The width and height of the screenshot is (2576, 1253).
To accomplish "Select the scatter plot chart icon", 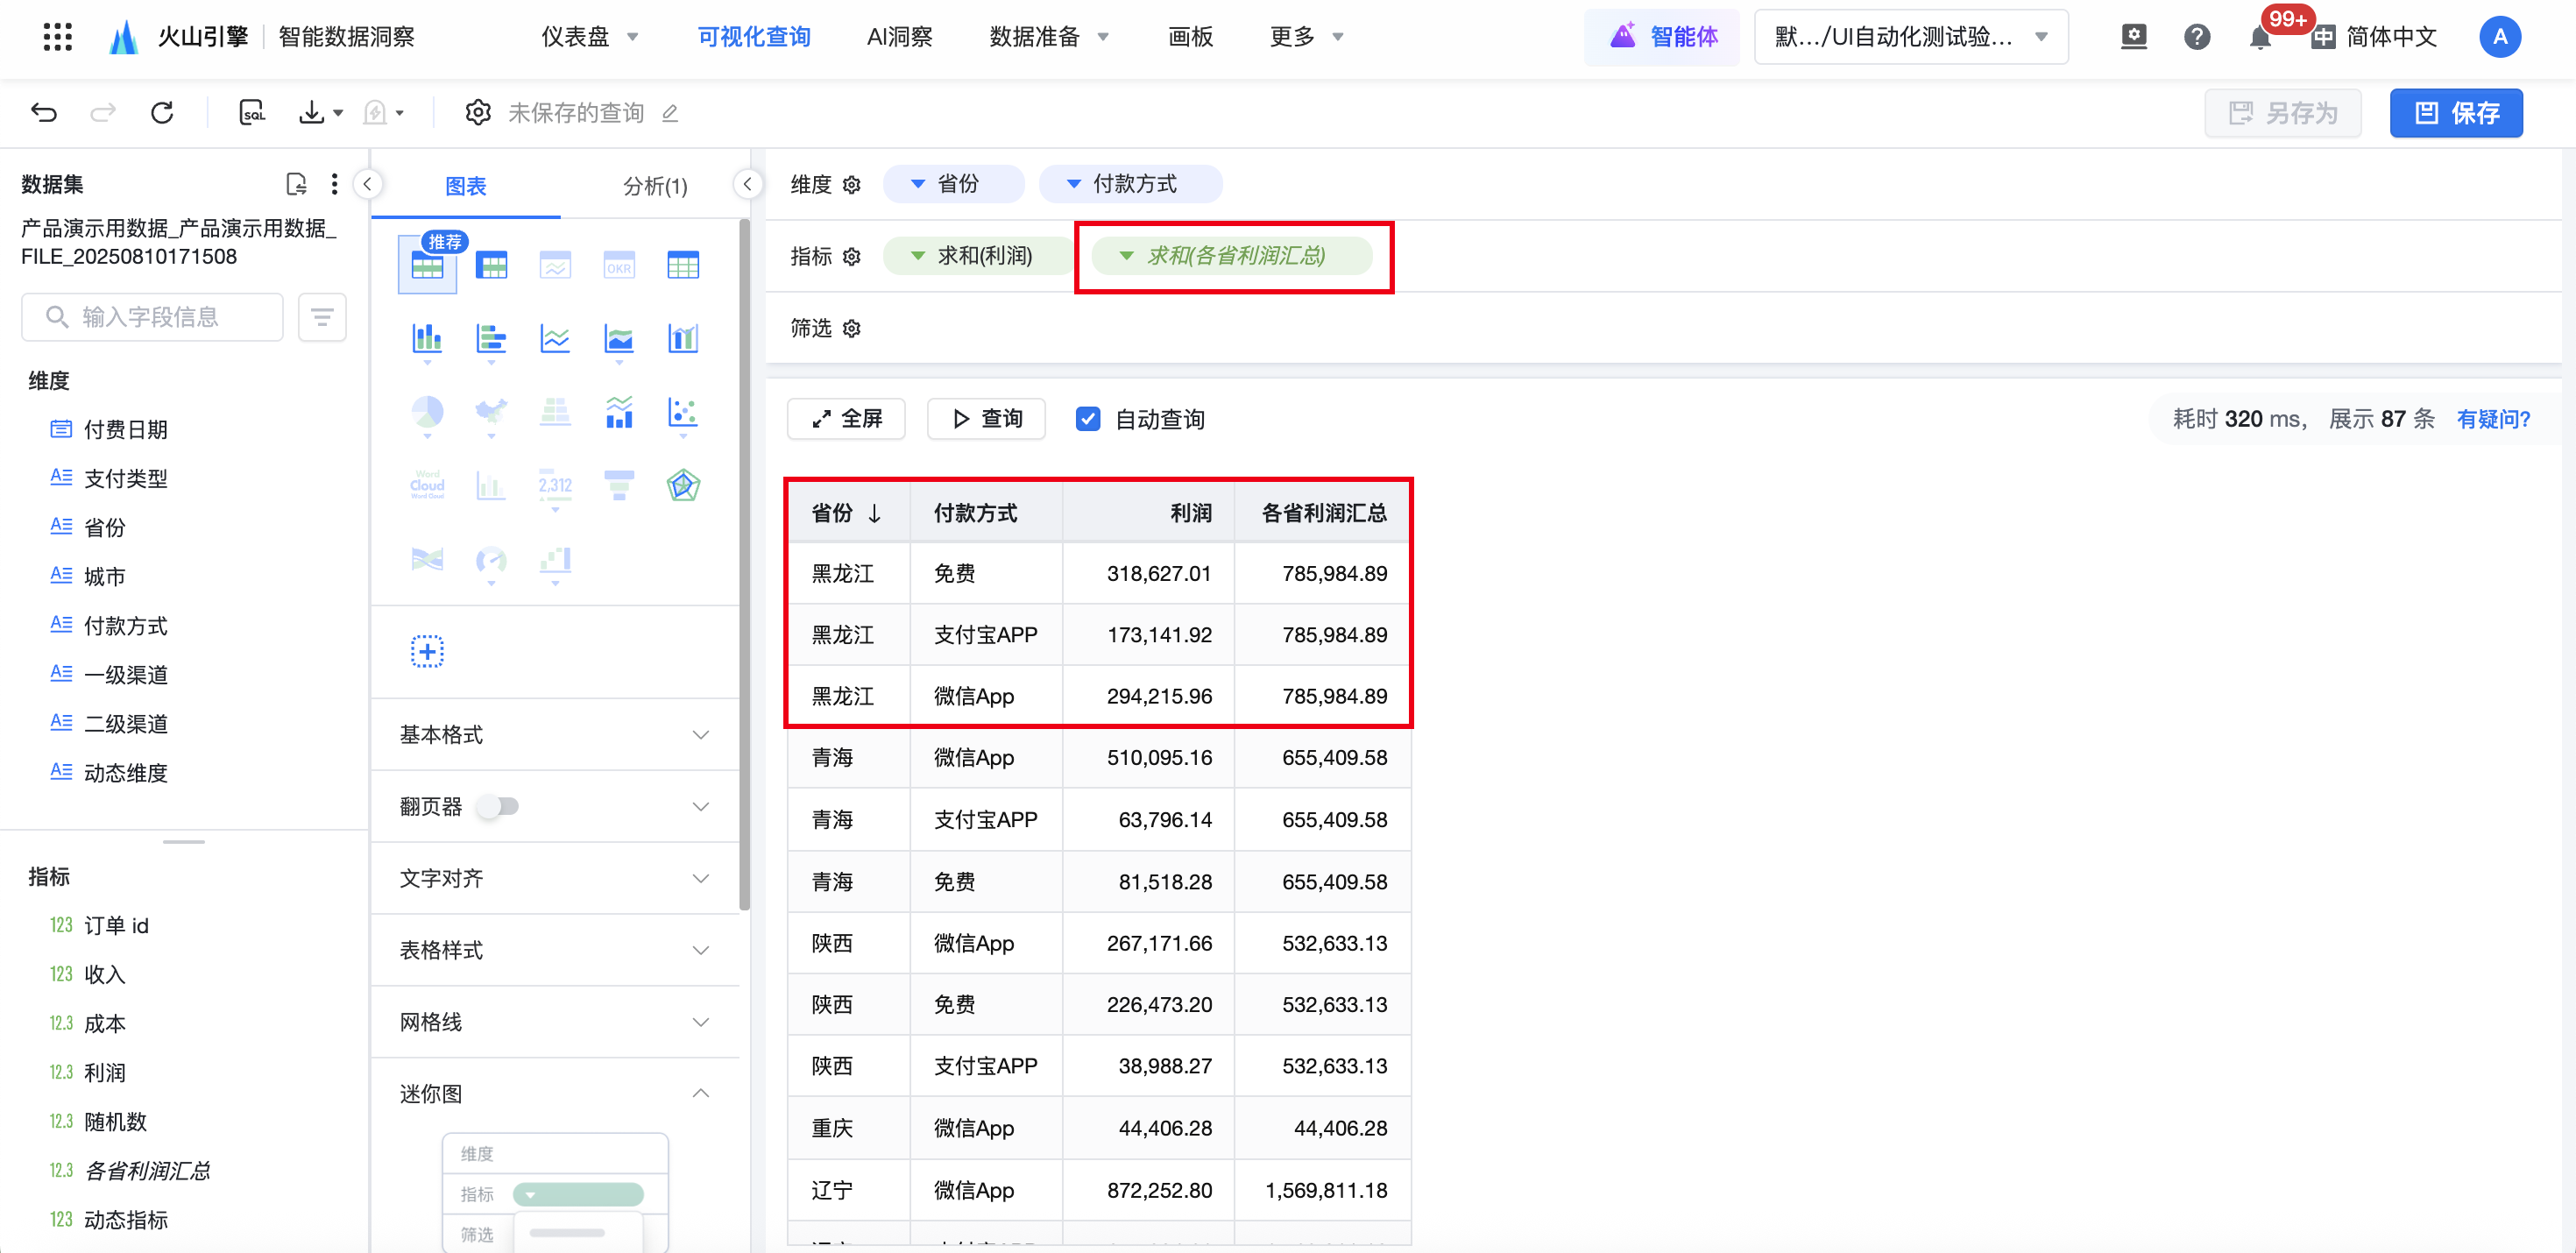I will tap(683, 412).
